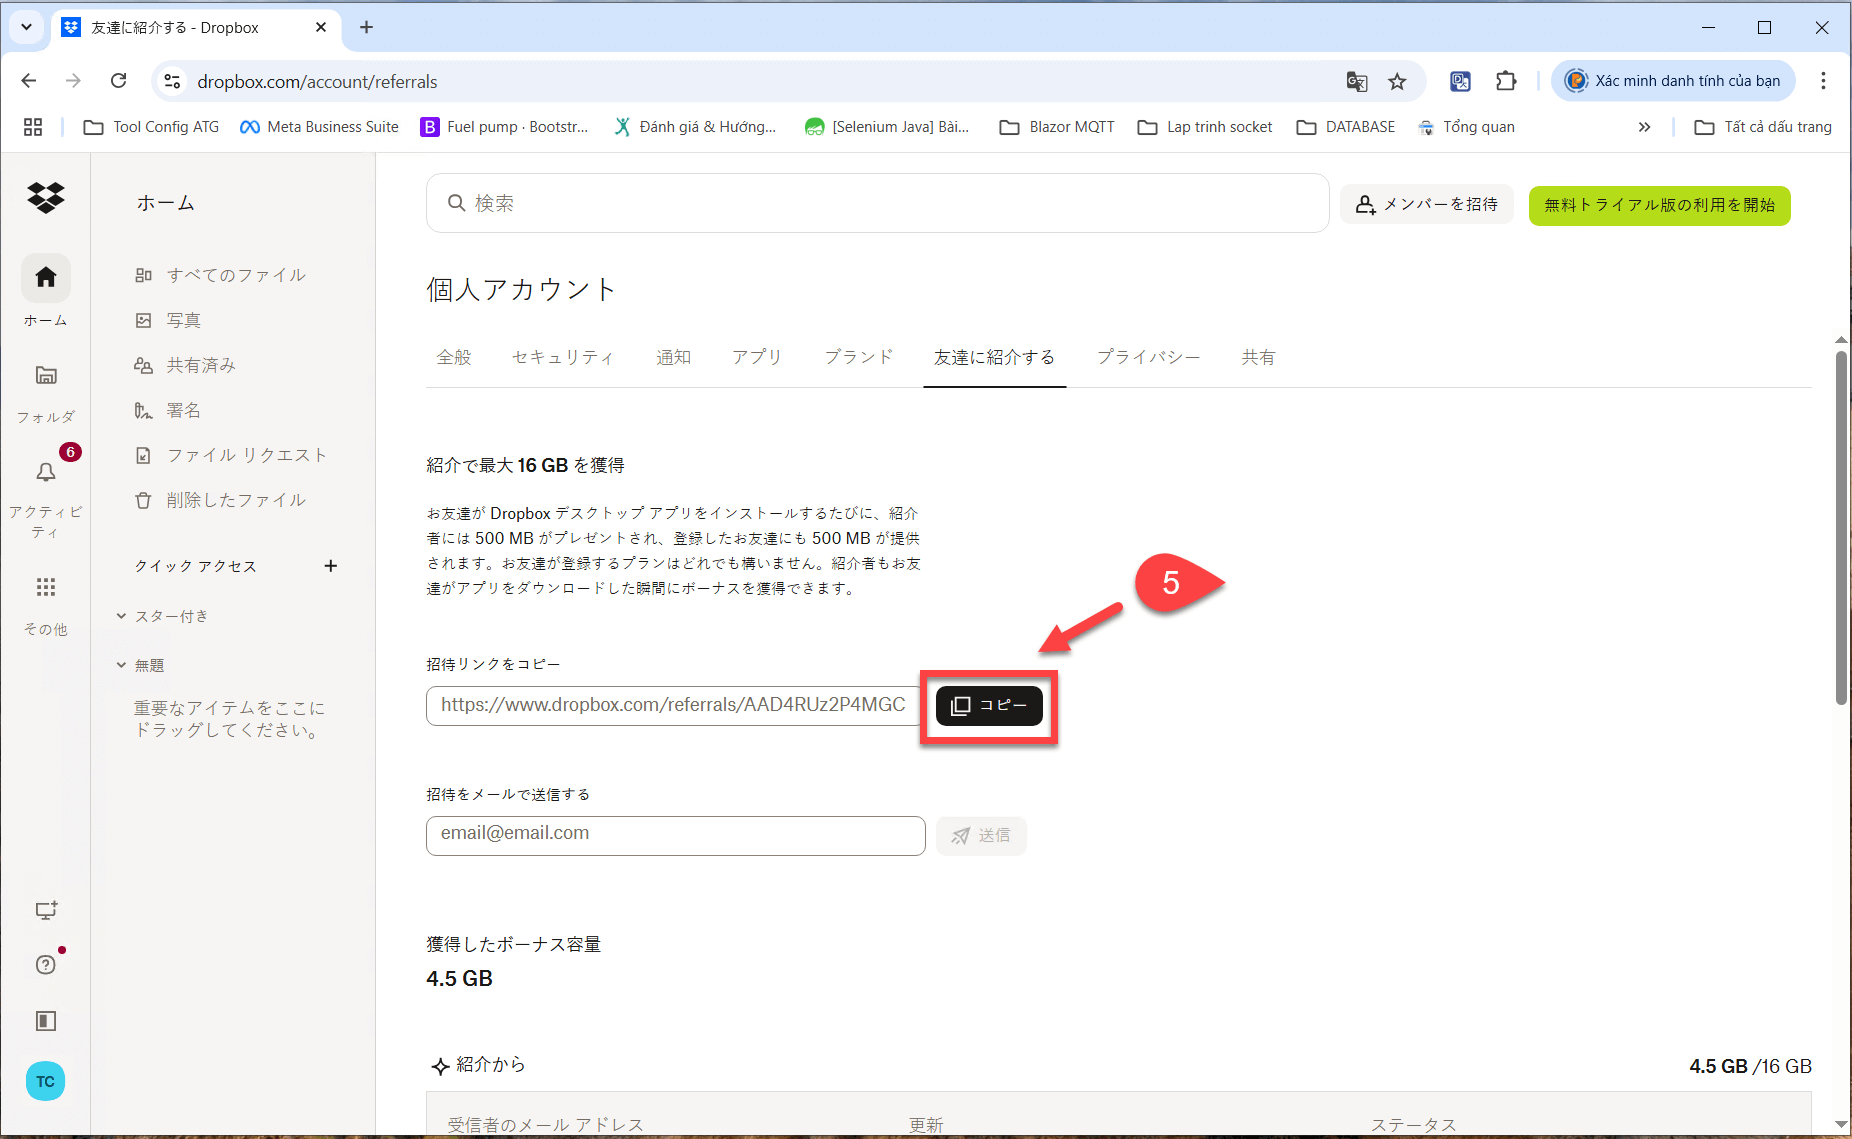The image size is (1852, 1139).
Task: Switch to the ブランド tab
Action: coord(859,357)
